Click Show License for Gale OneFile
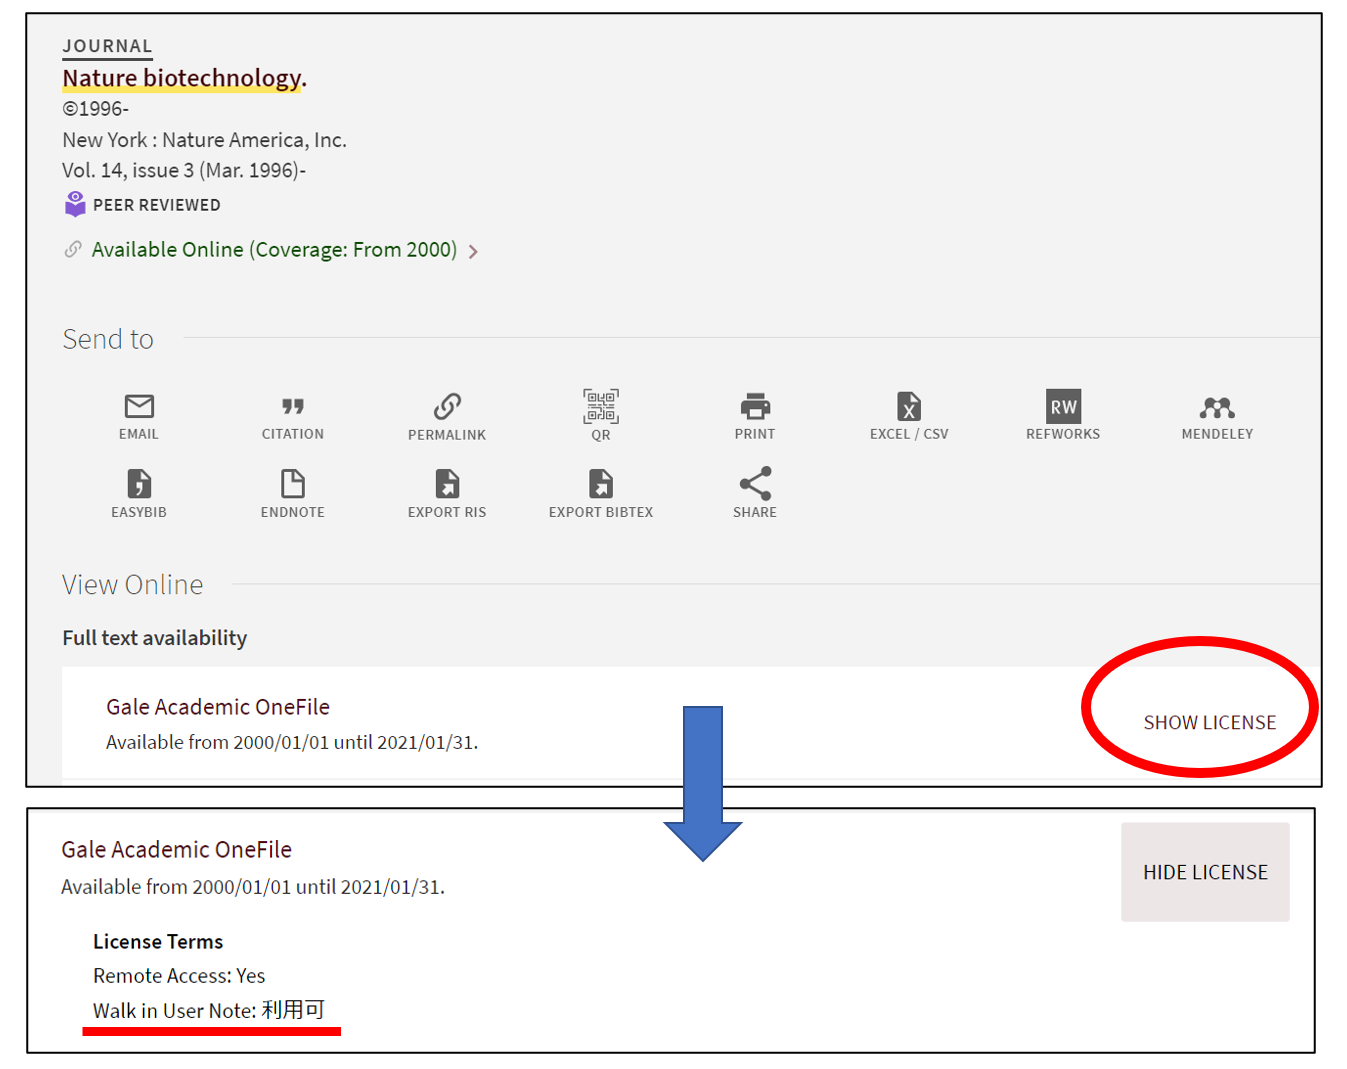Image resolution: width=1347 pixels, height=1069 pixels. [x=1210, y=722]
